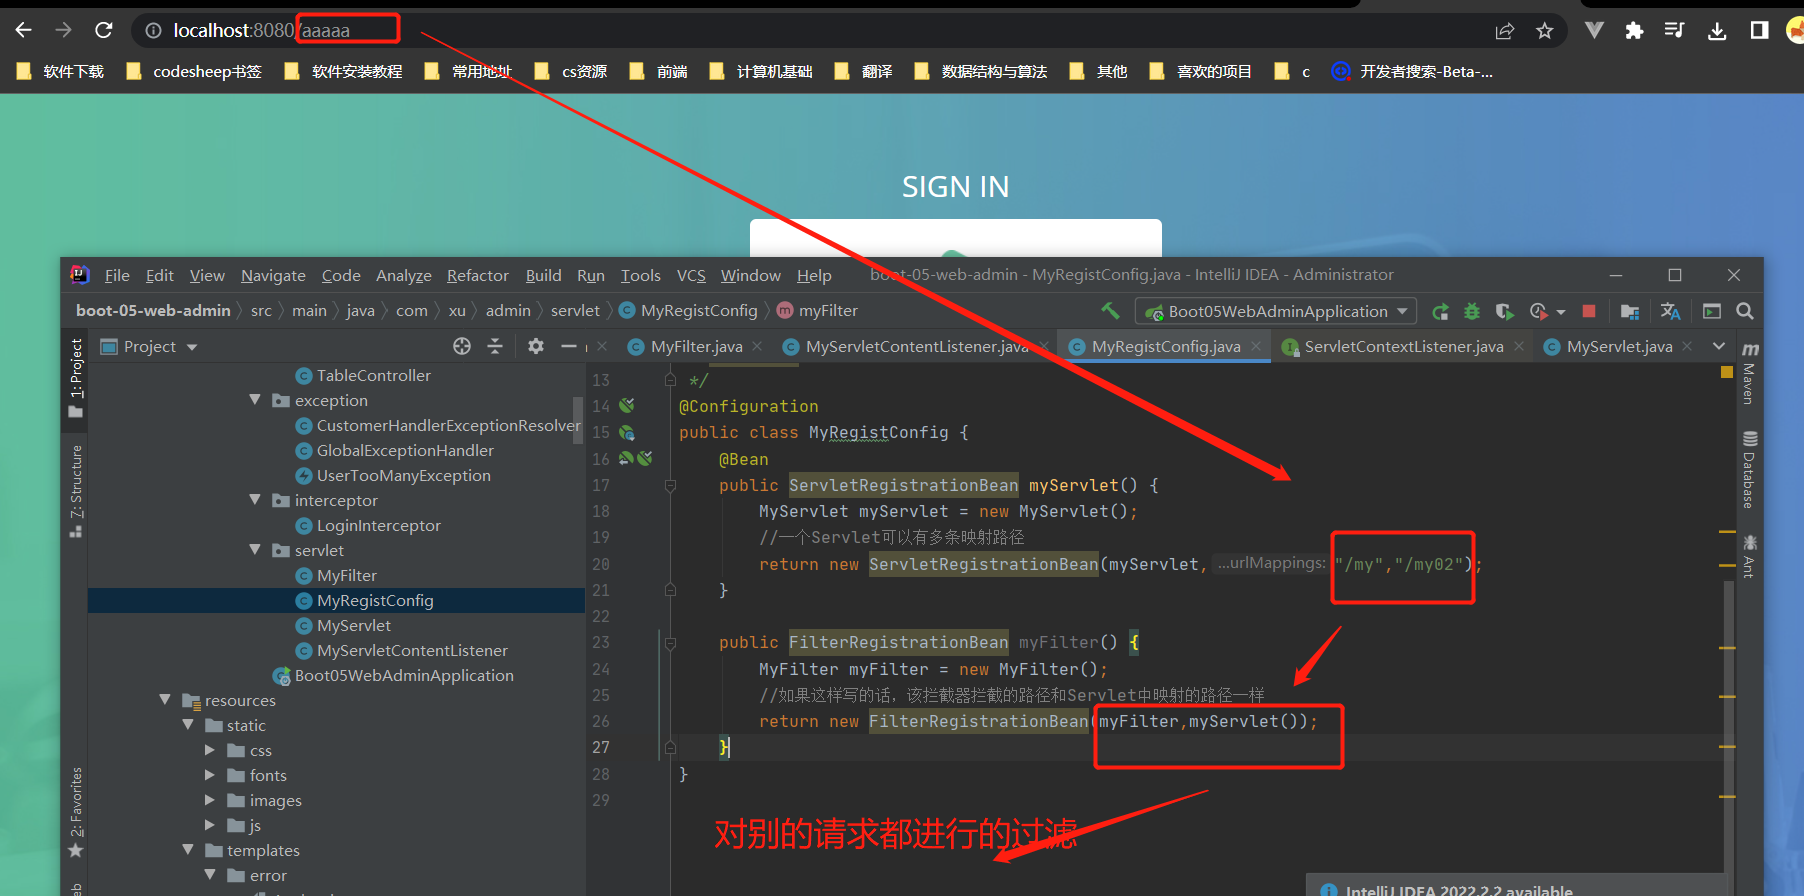Collapse the resources folder
The width and height of the screenshot is (1804, 896).
(x=165, y=699)
